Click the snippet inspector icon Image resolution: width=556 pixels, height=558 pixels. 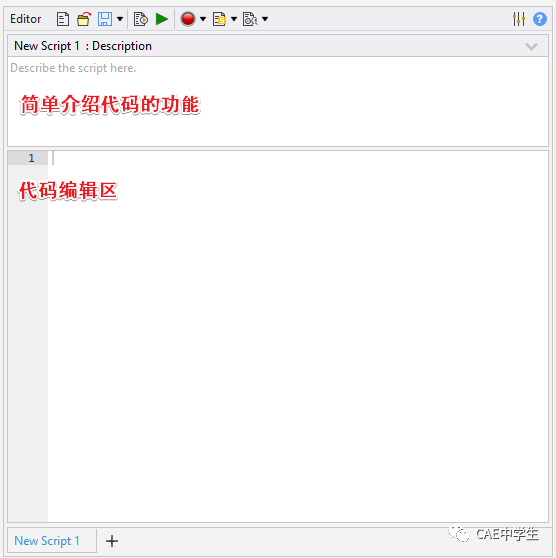pos(250,19)
